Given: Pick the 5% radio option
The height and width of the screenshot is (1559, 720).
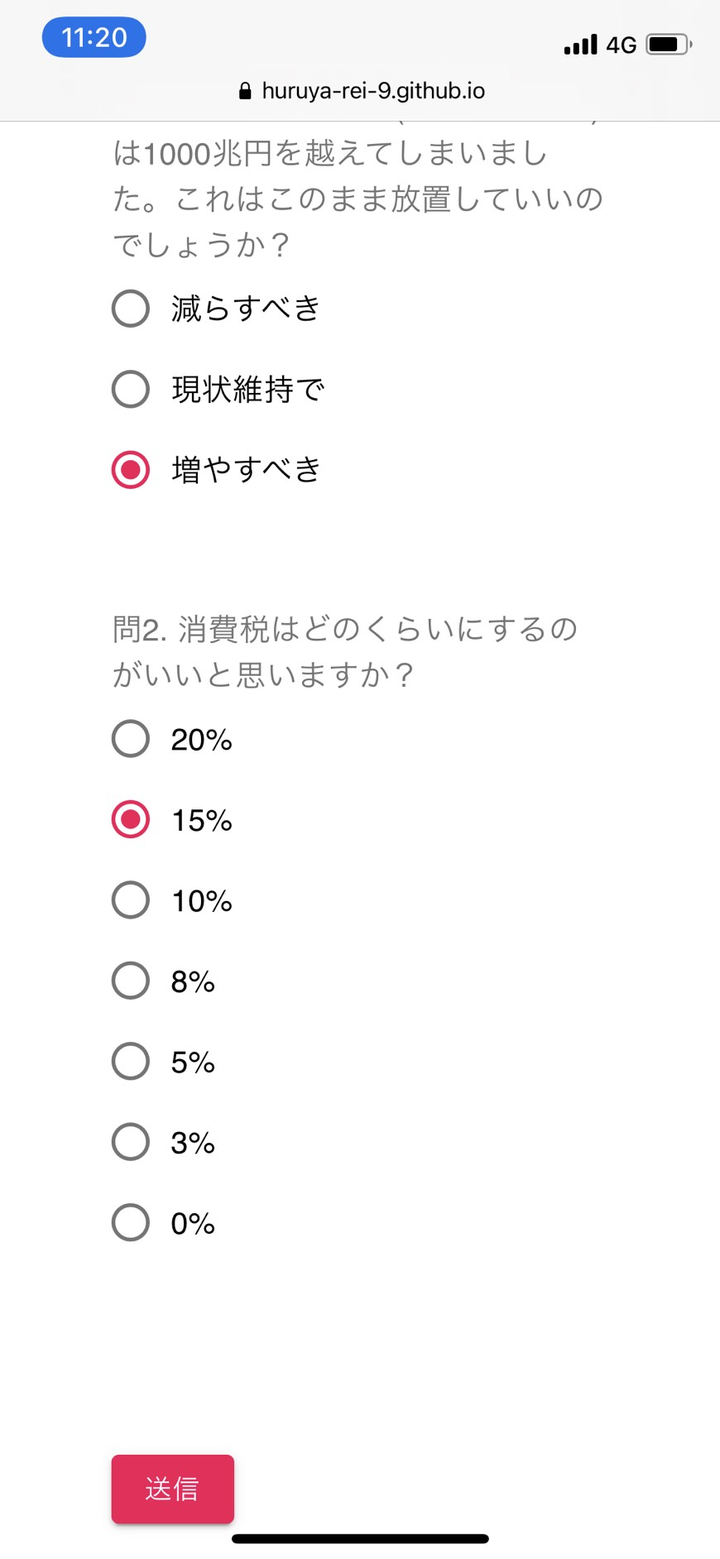Looking at the screenshot, I should [x=130, y=1062].
